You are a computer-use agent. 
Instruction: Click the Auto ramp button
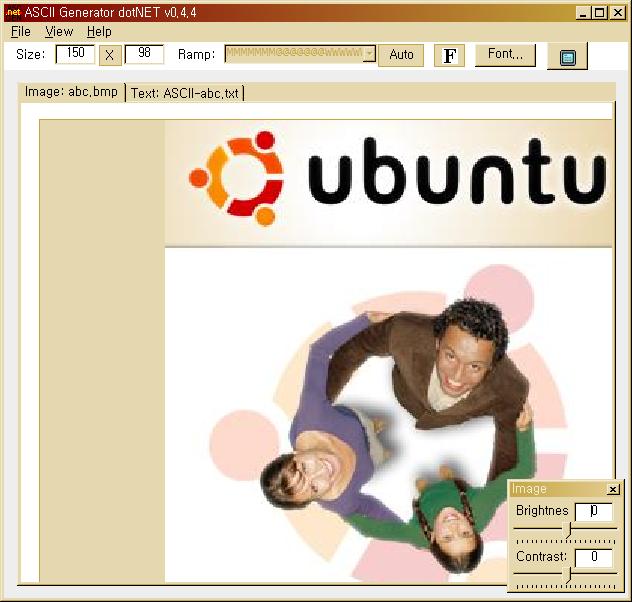(401, 55)
